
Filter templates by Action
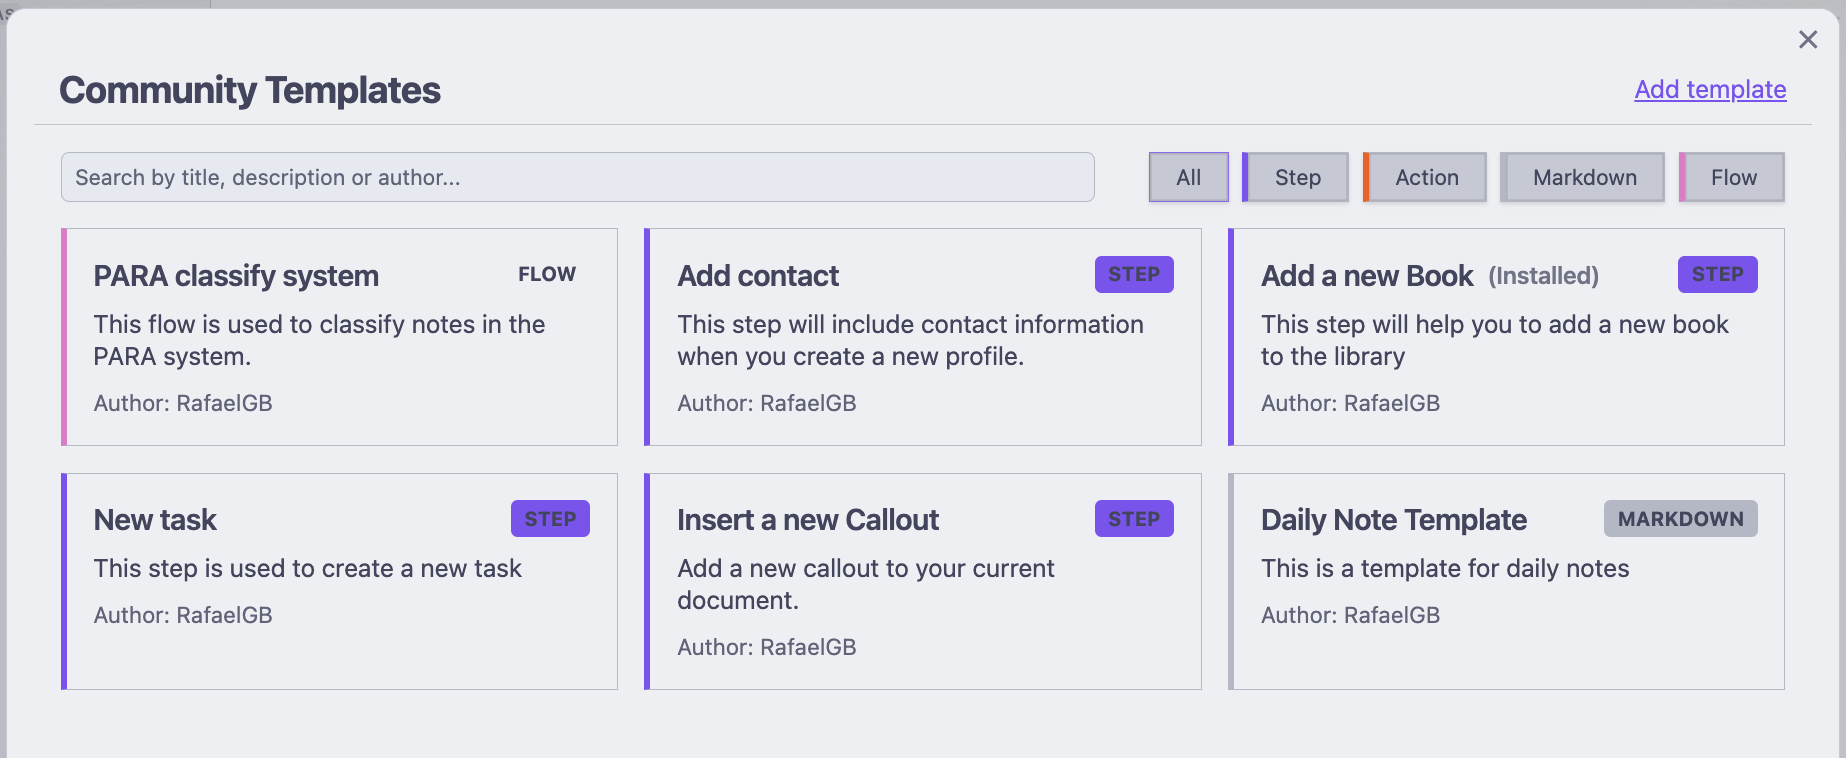point(1425,177)
